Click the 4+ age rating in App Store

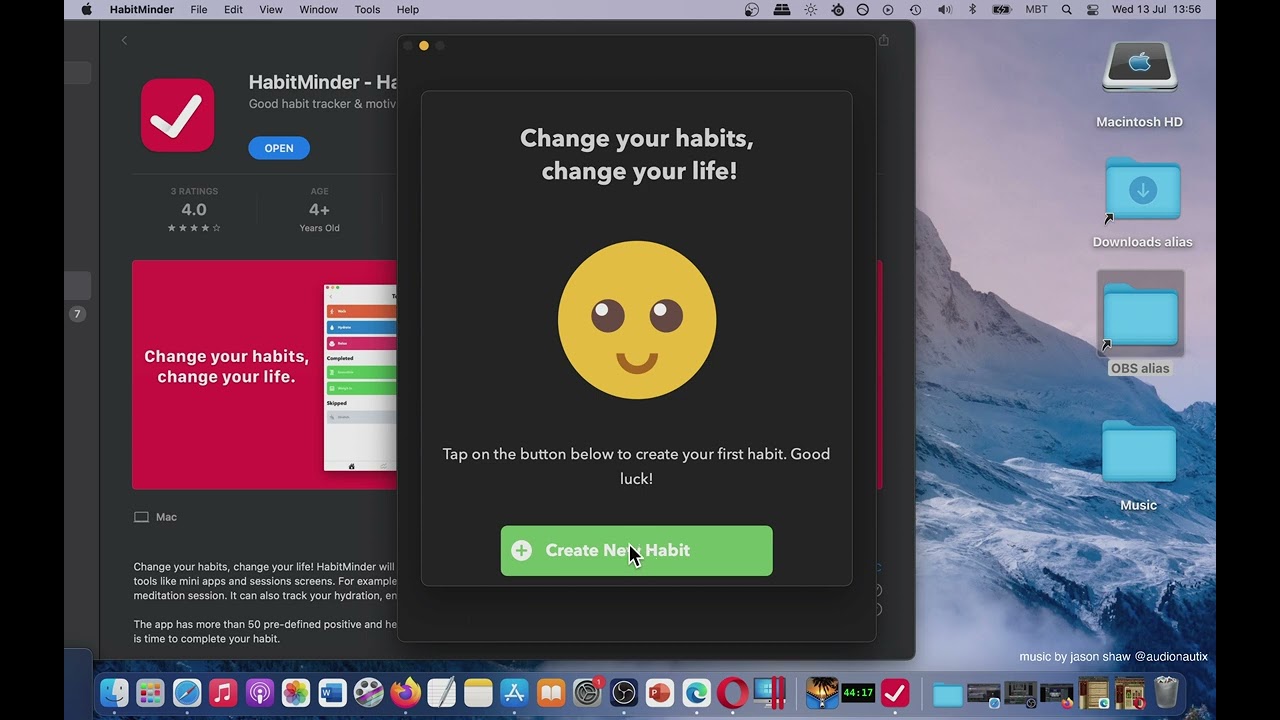(x=319, y=210)
